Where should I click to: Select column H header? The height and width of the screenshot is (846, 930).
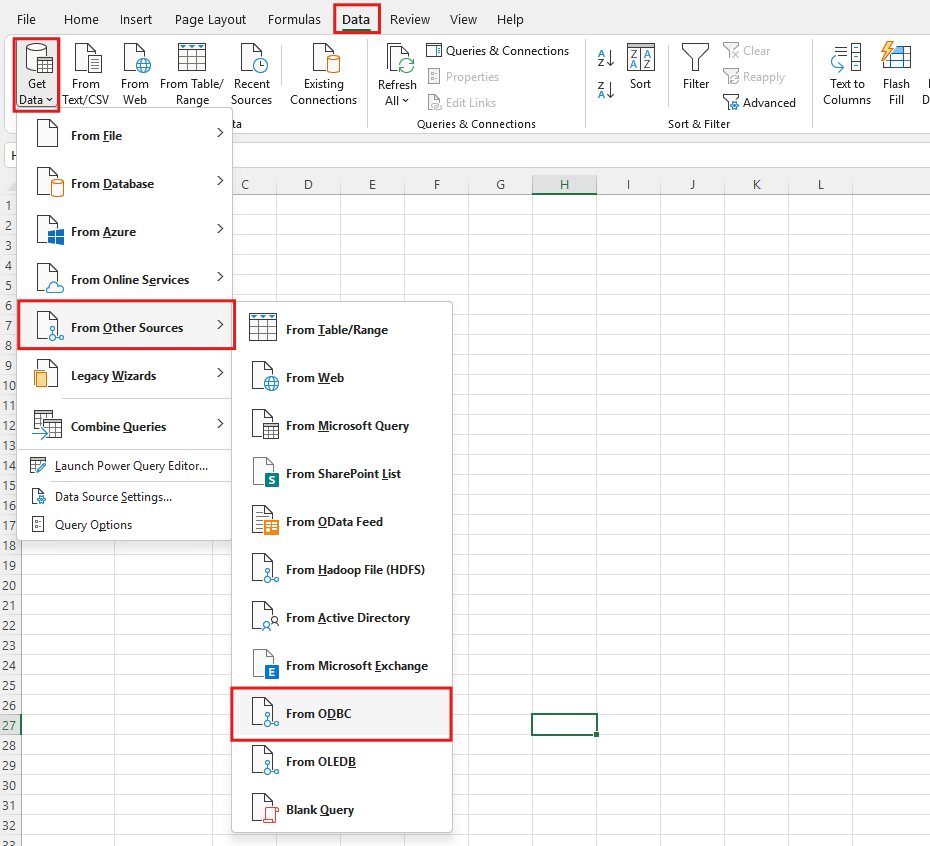(564, 185)
